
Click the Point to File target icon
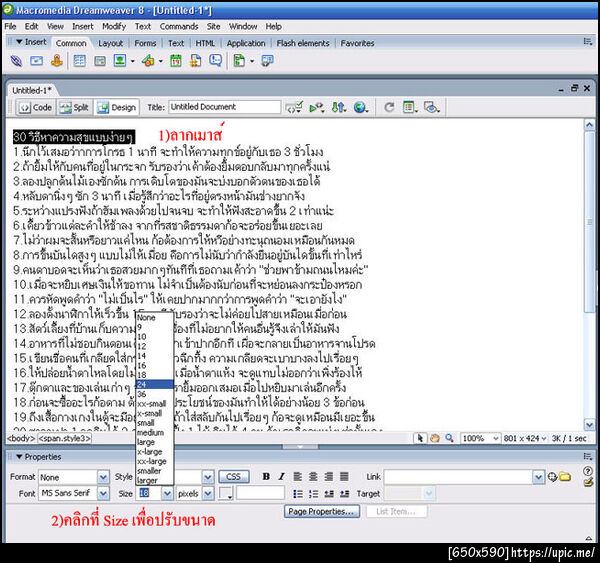click(x=552, y=477)
